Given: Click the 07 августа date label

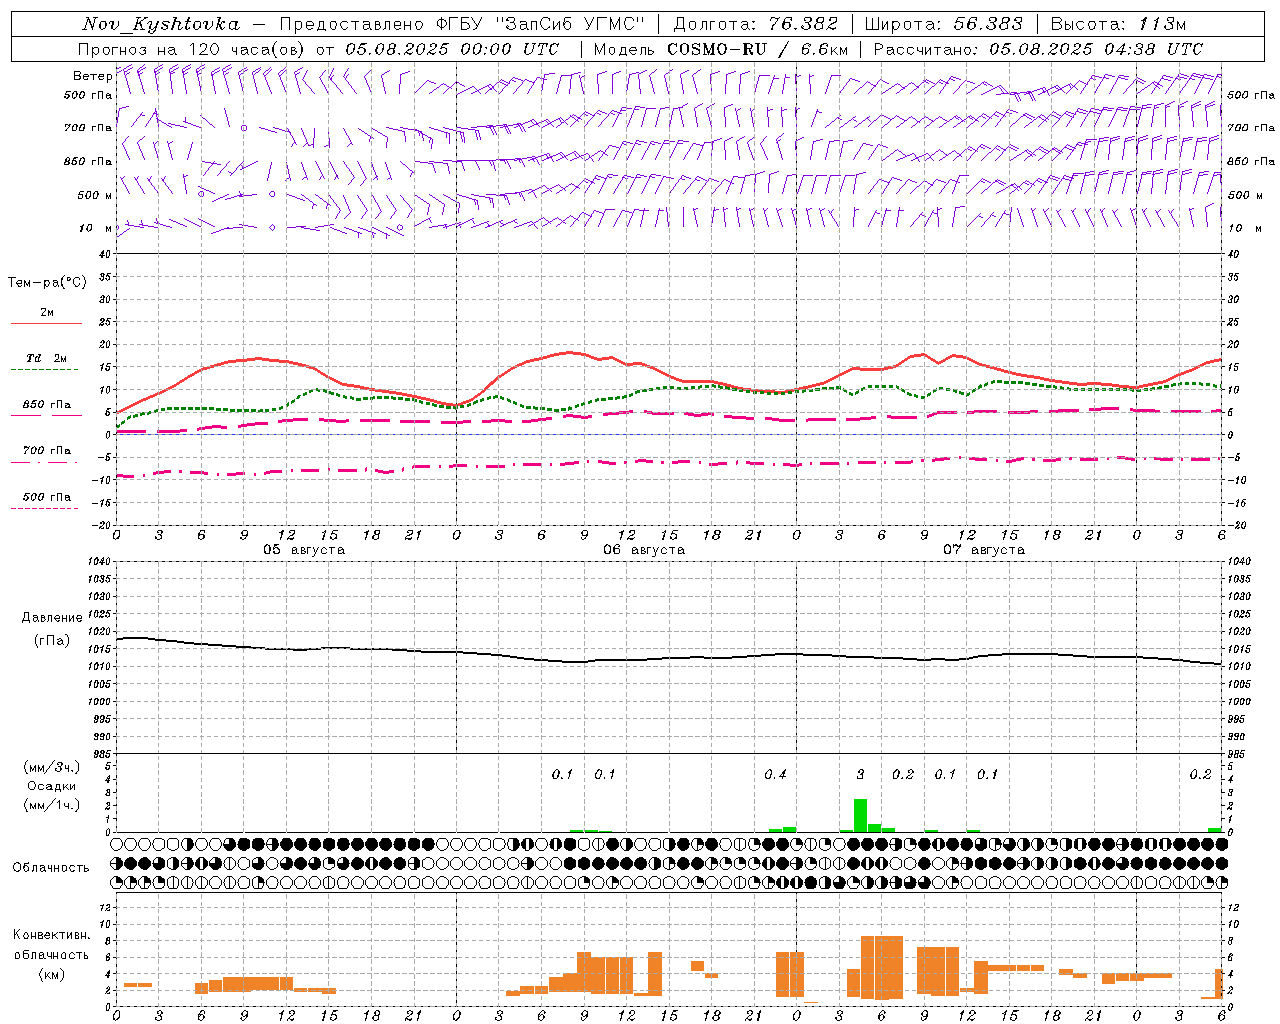Looking at the screenshot, I should pos(984,550).
